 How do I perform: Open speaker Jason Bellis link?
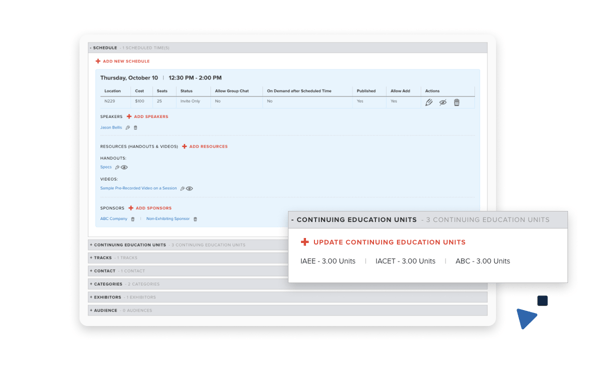click(x=111, y=127)
